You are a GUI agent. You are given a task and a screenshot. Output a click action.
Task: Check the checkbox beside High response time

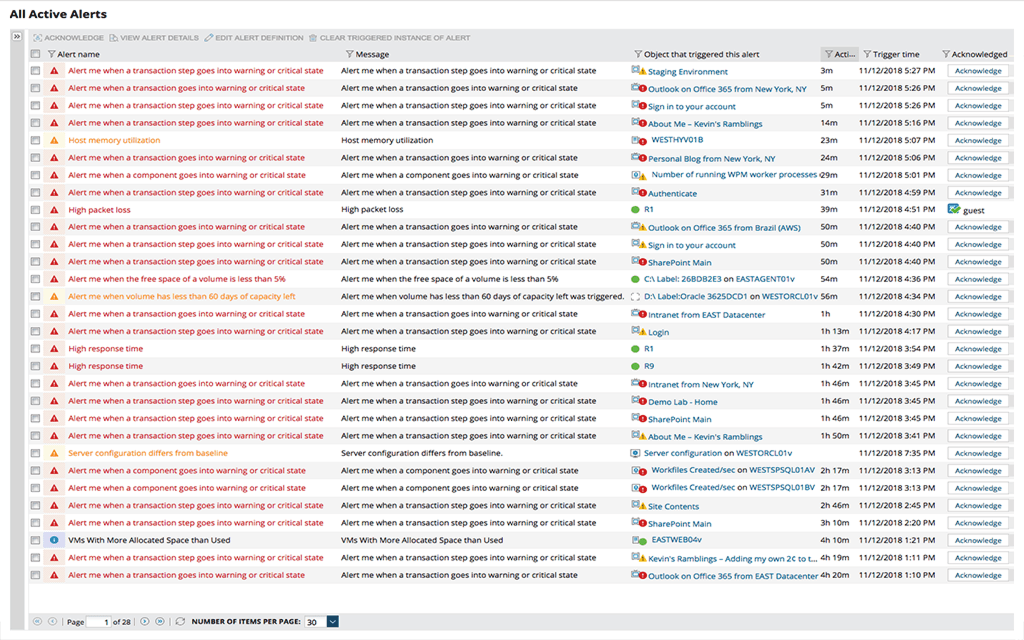33,348
